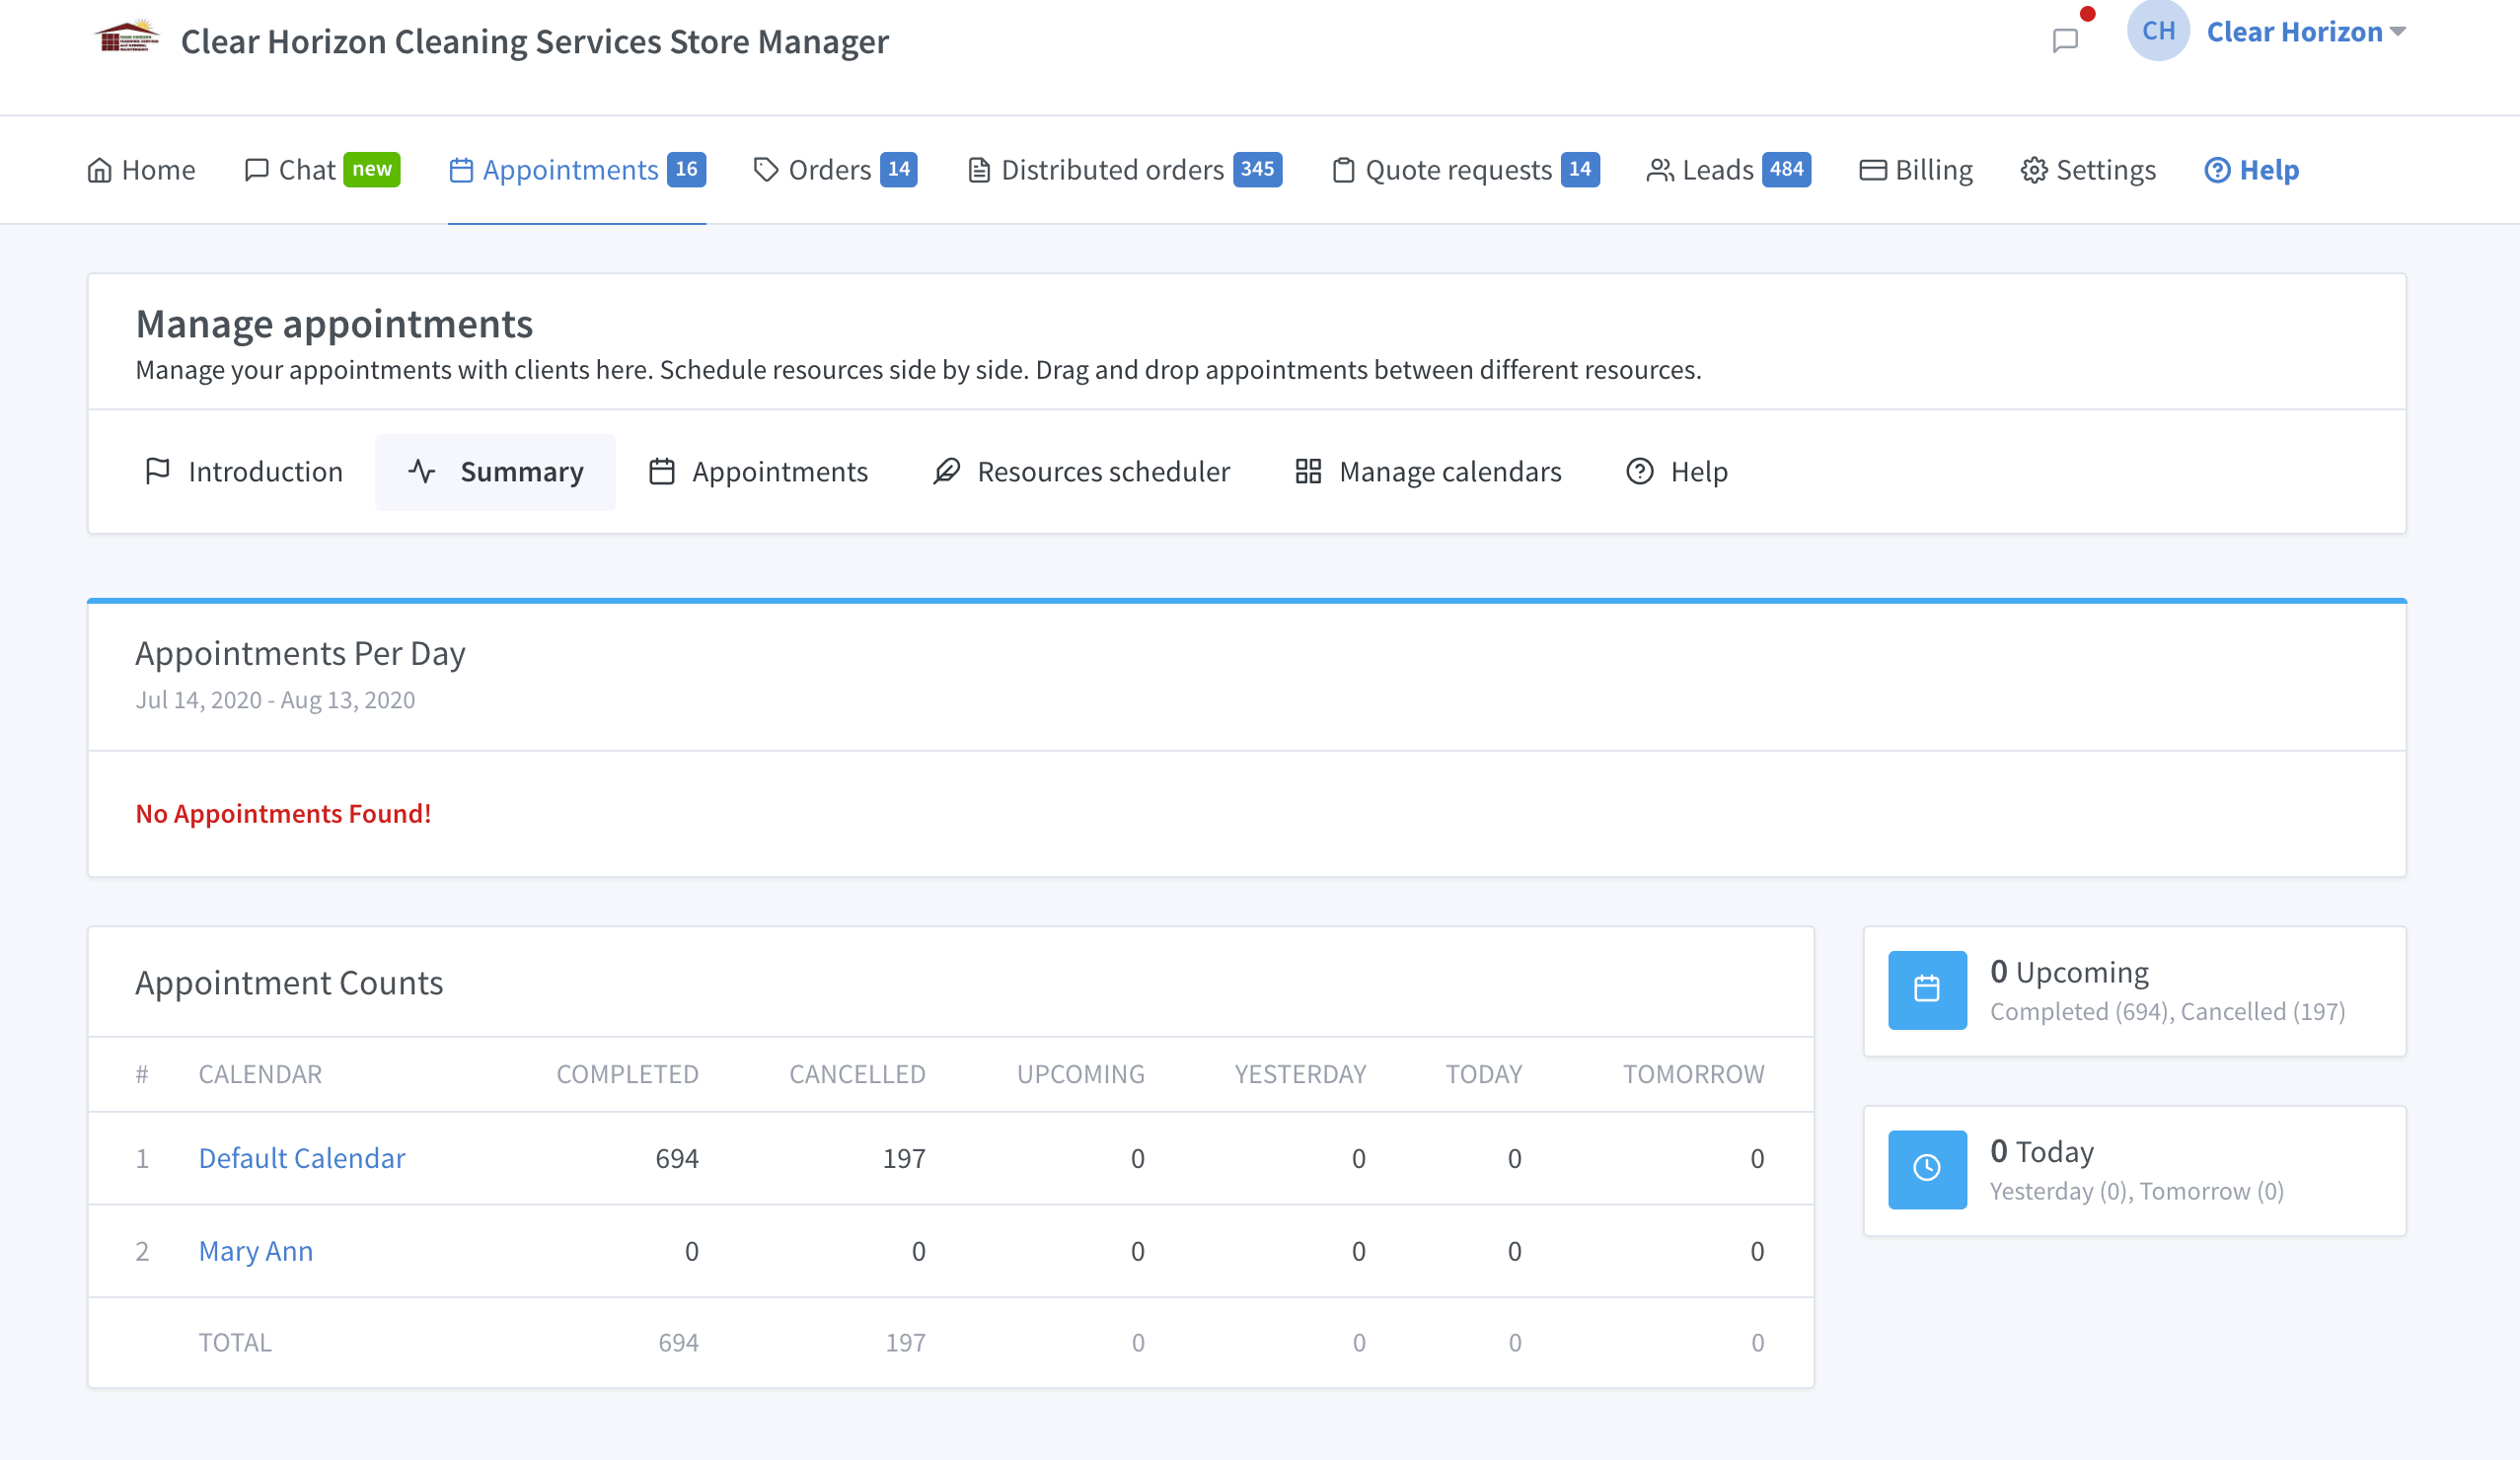This screenshot has width=2520, height=1460.
Task: Click the COMPLETED column header
Action: (628, 1074)
